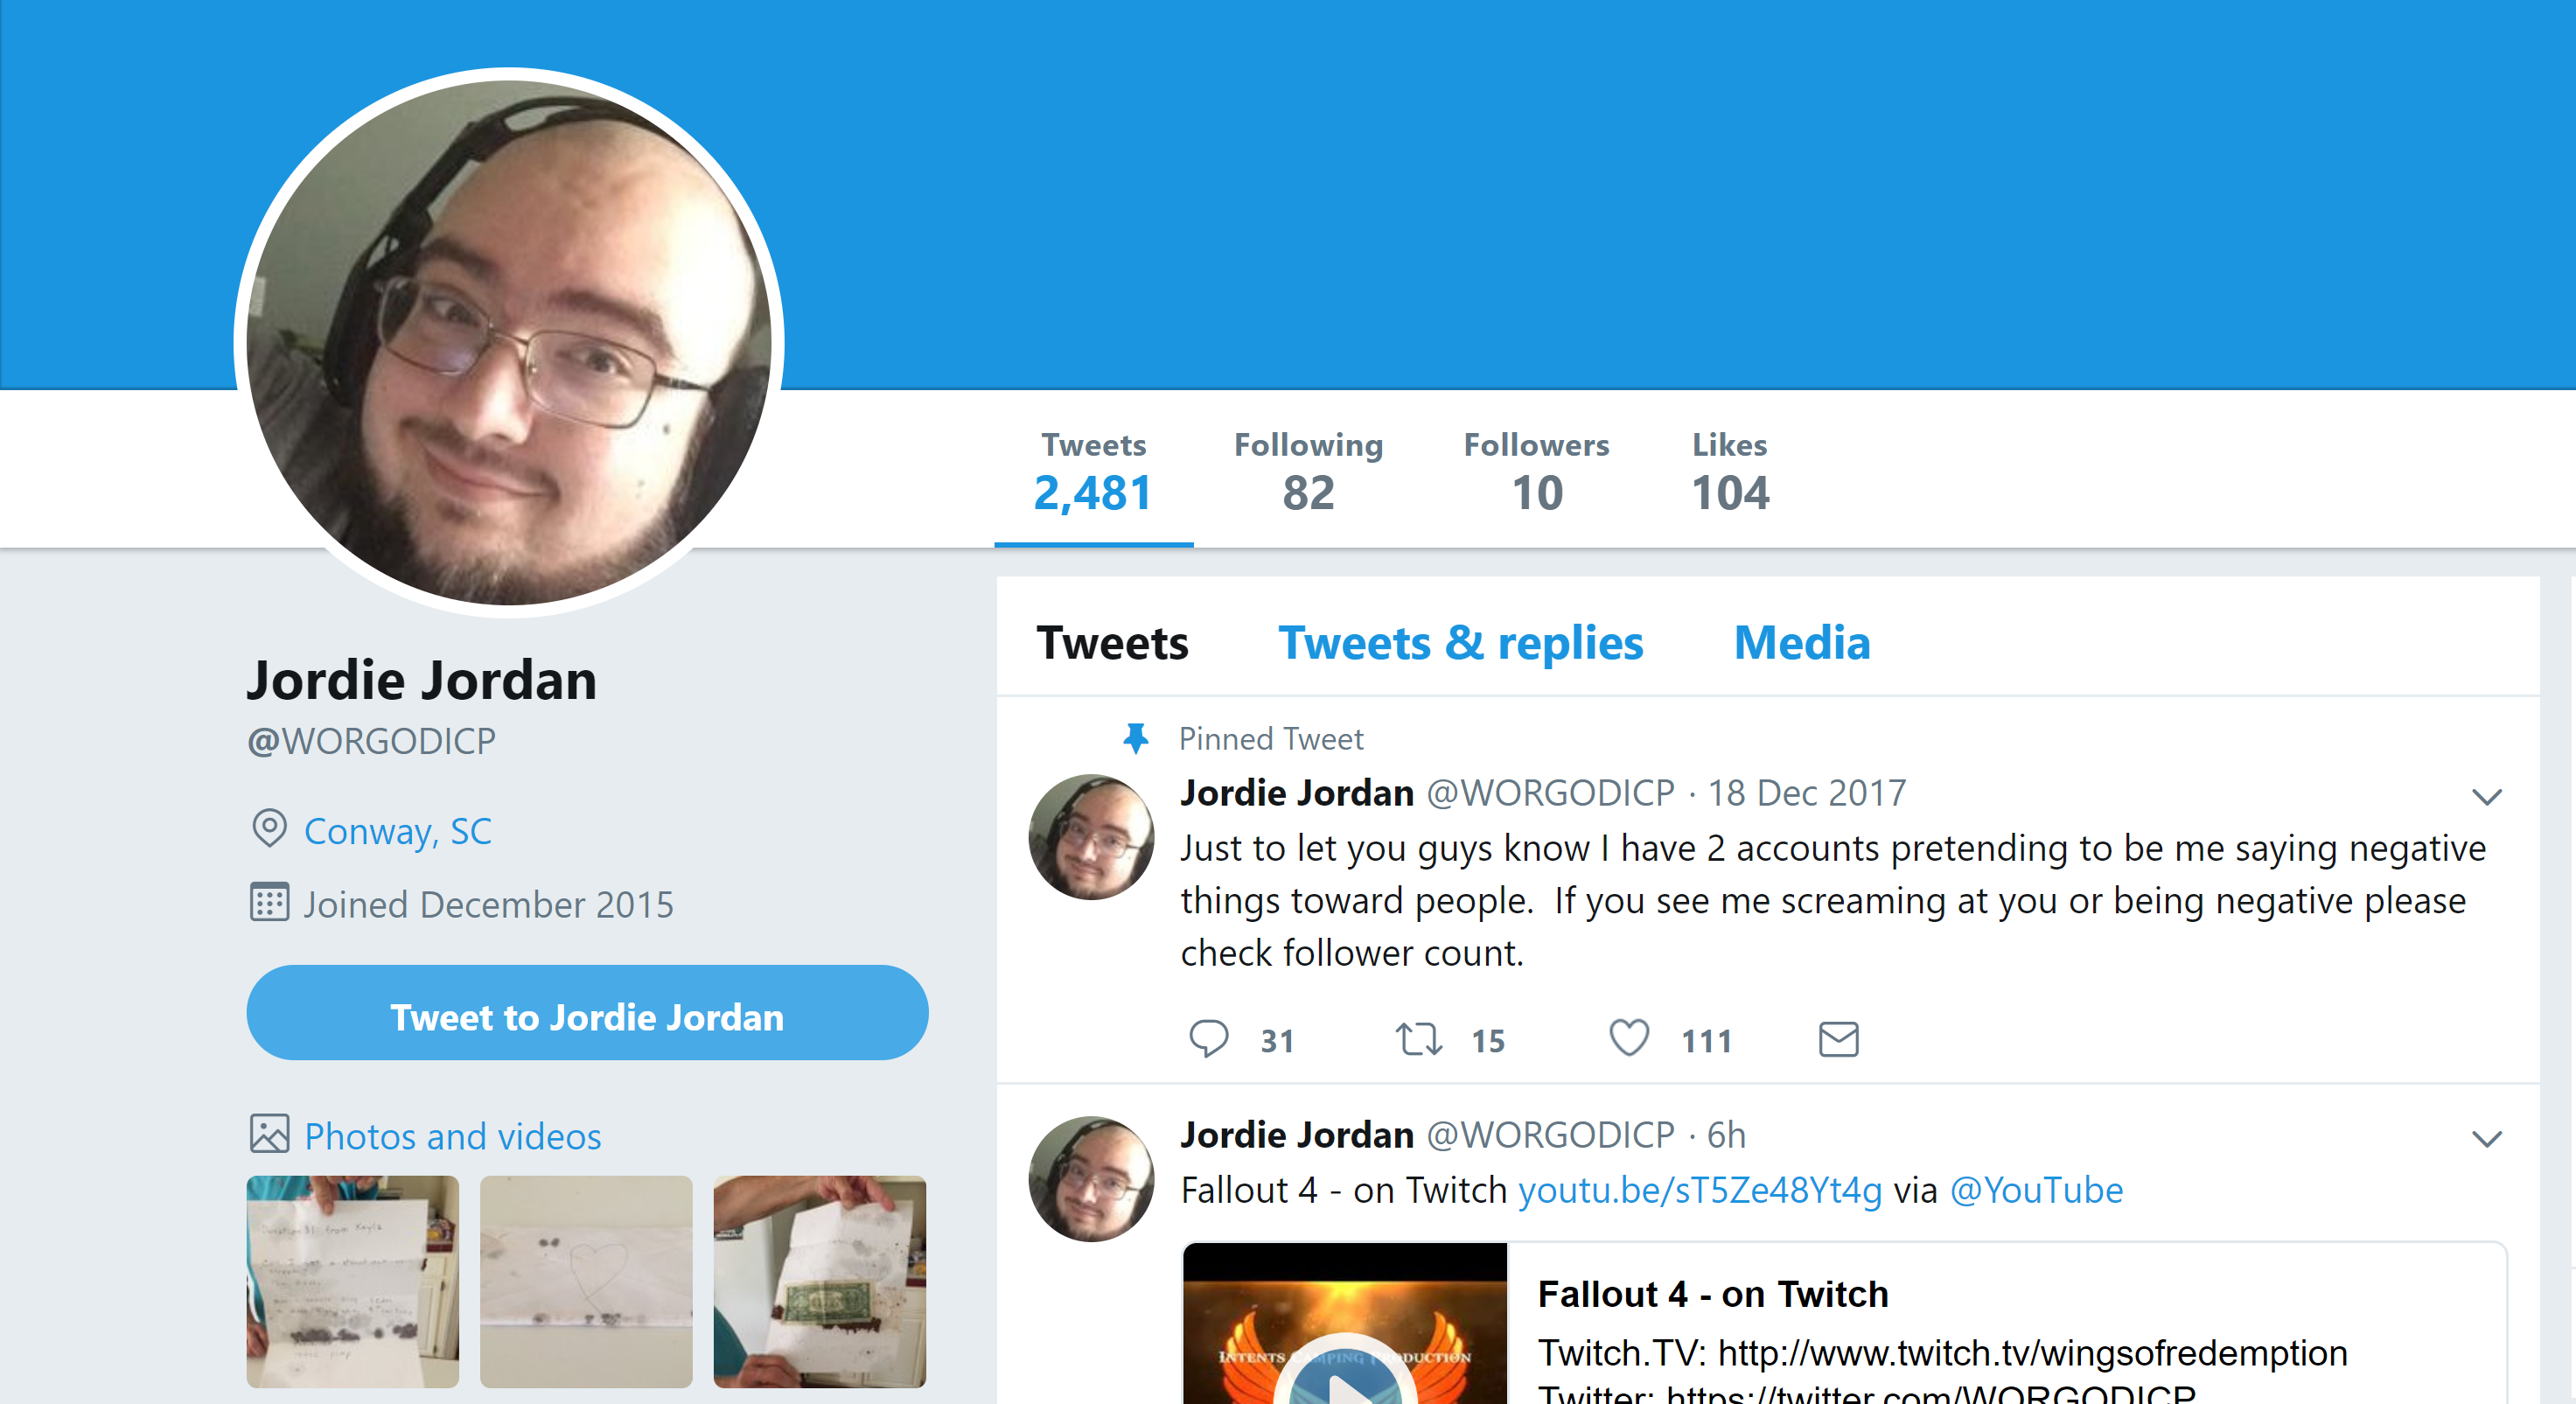This screenshot has height=1404, width=2576.
Task: Switch to the Tweets & replies tab
Action: pyautogui.click(x=1460, y=642)
